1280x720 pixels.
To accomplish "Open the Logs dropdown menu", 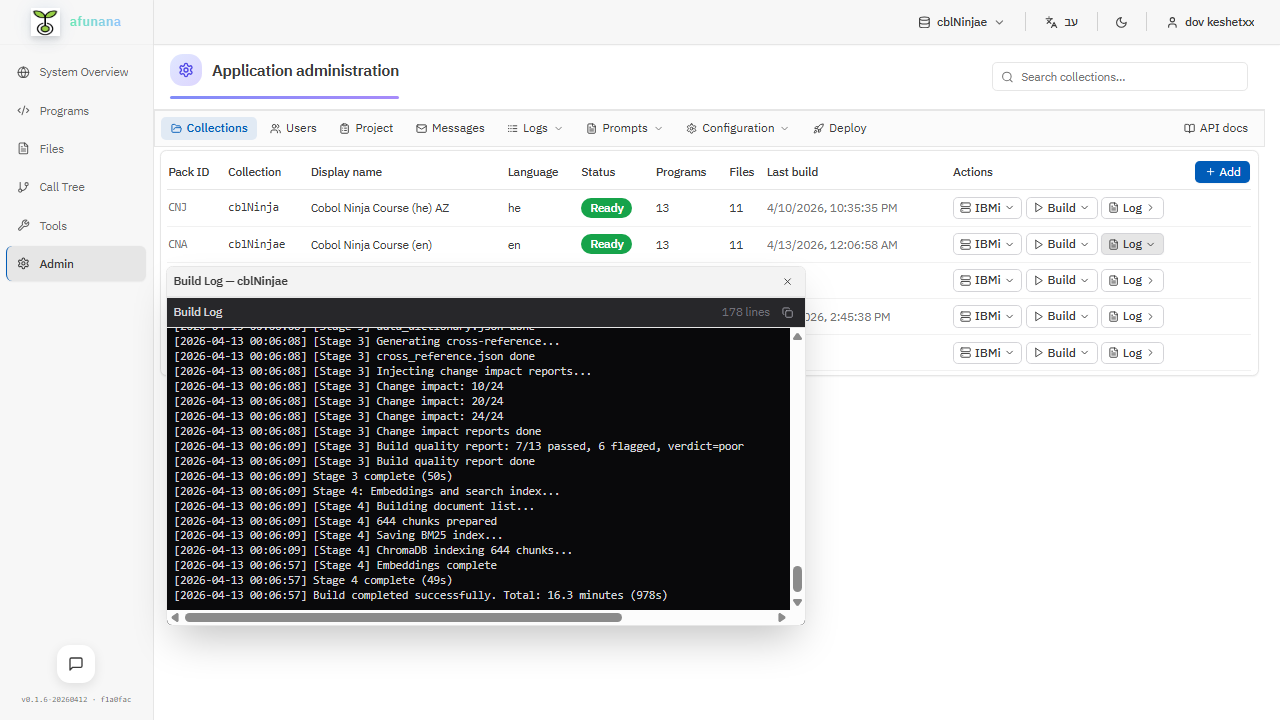I will (534, 128).
